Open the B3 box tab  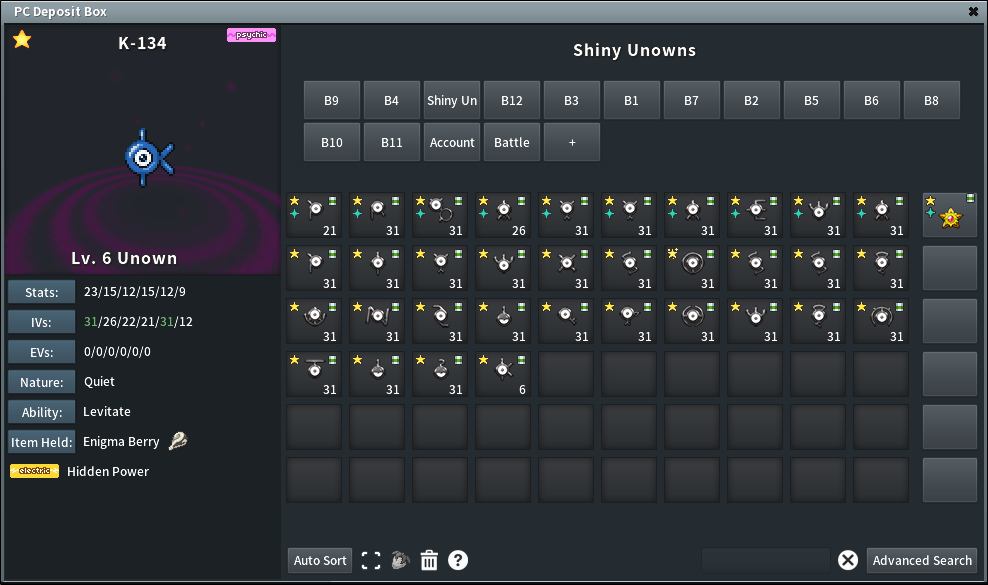pyautogui.click(x=572, y=100)
